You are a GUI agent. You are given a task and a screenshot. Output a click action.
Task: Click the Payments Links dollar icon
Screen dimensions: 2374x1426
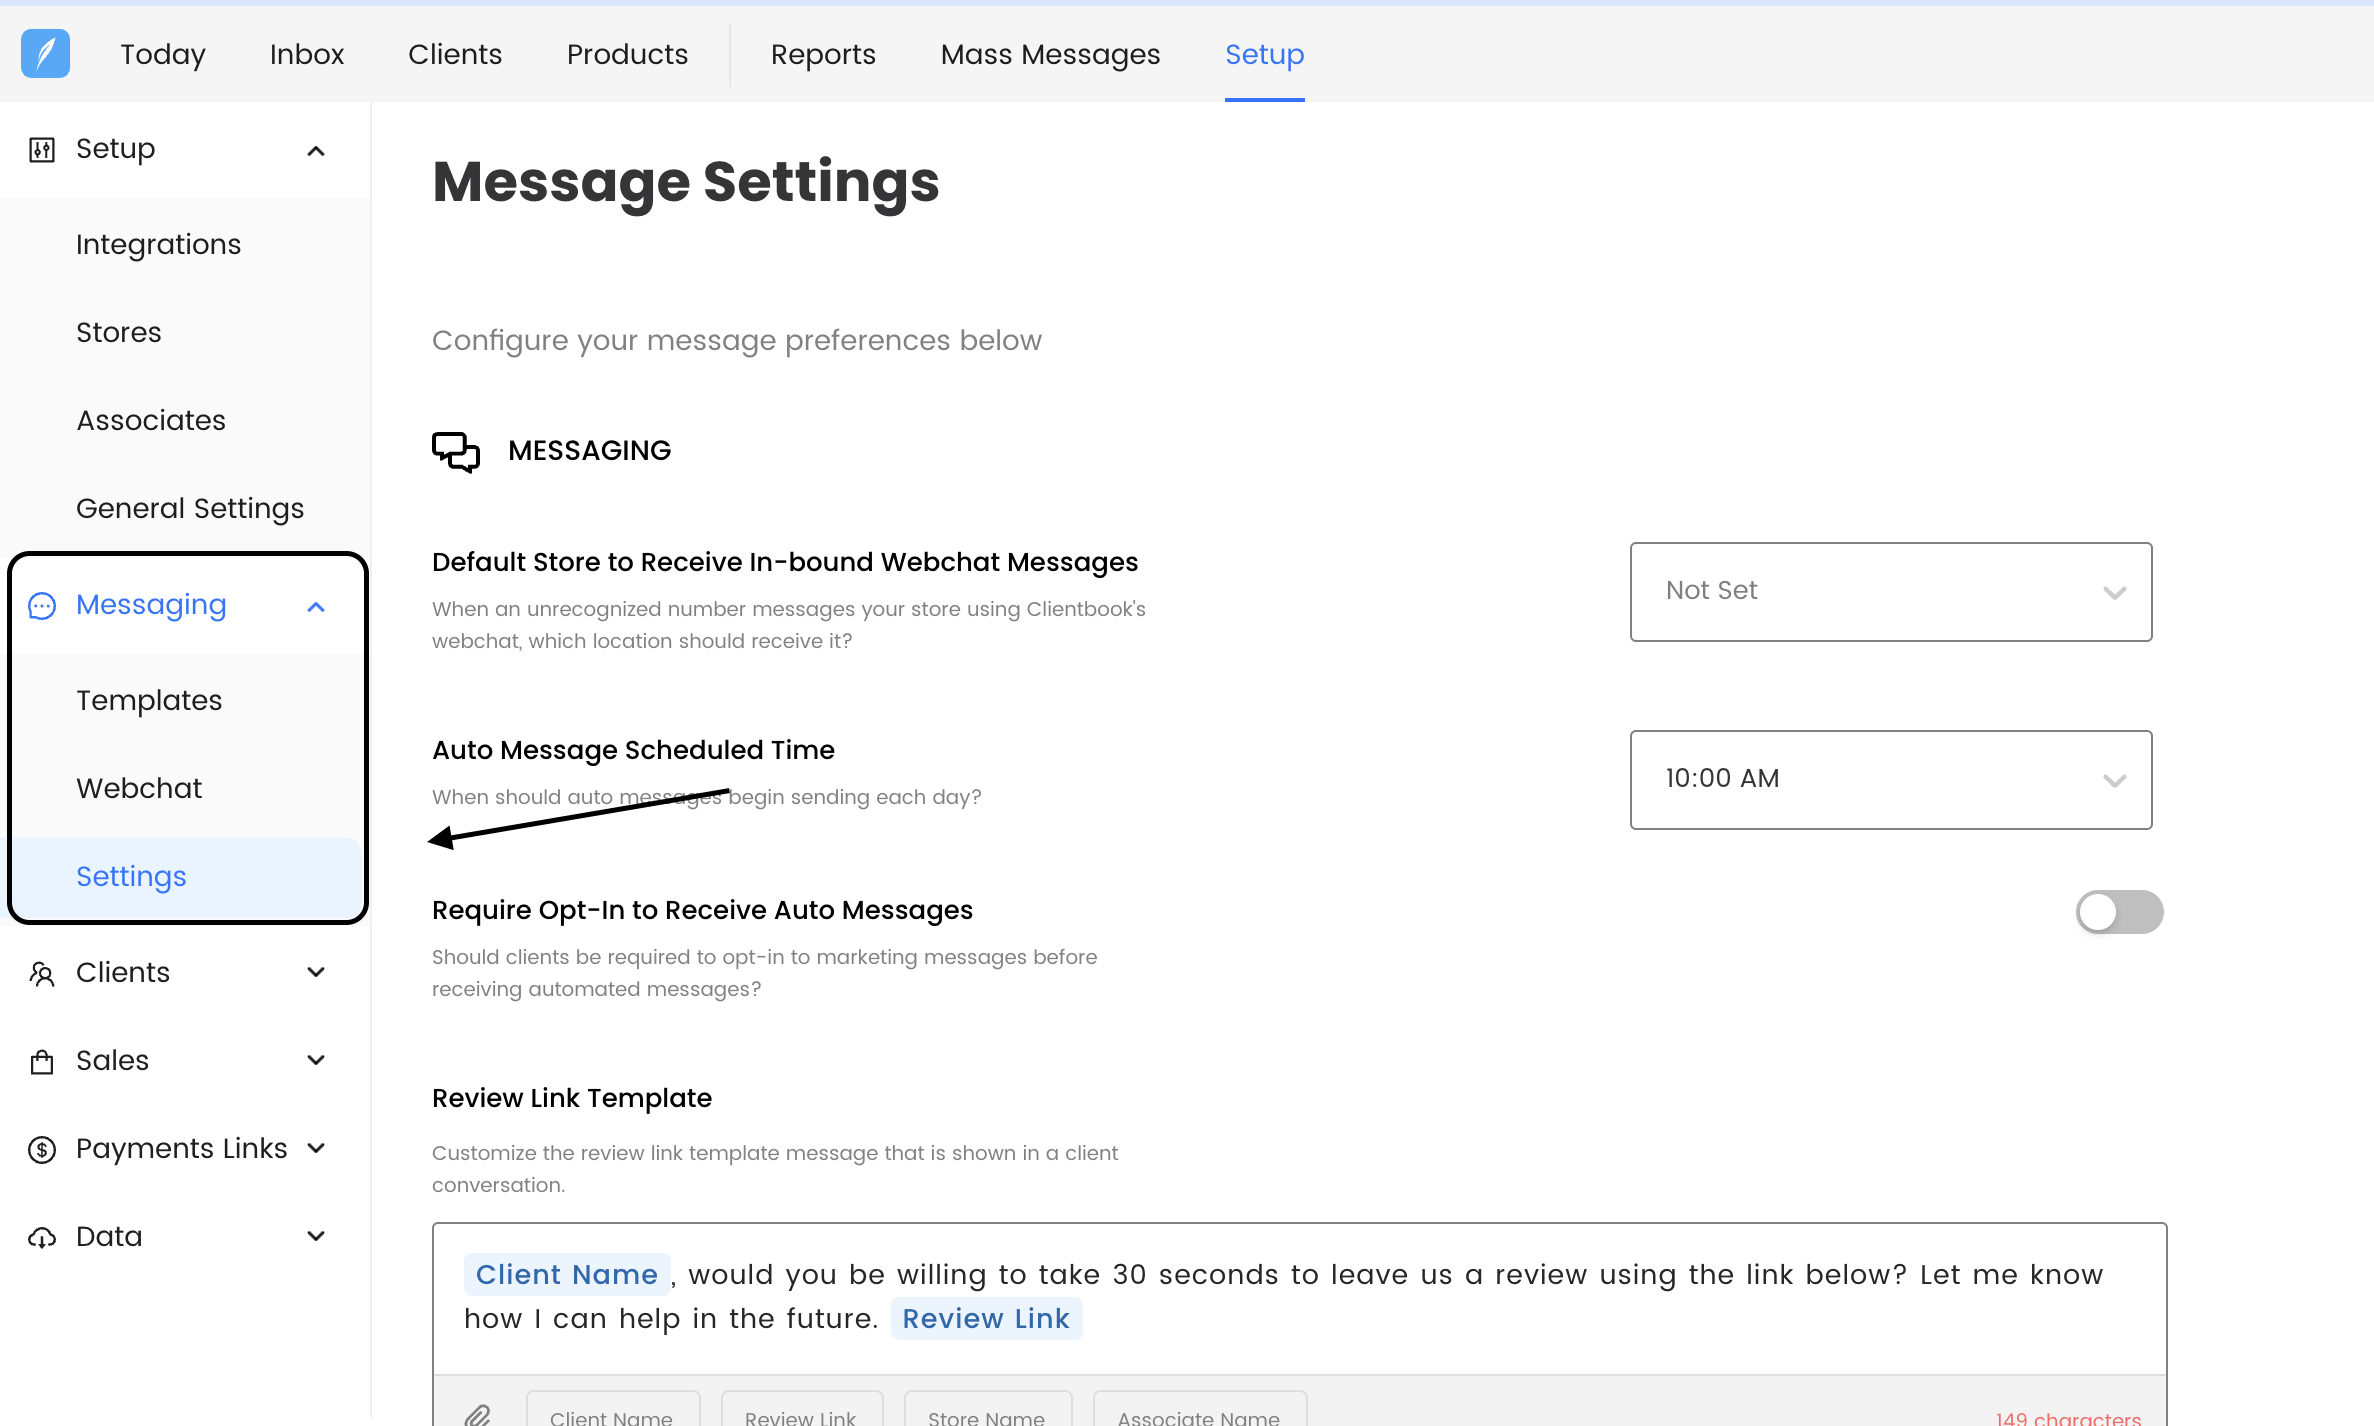(41, 1150)
